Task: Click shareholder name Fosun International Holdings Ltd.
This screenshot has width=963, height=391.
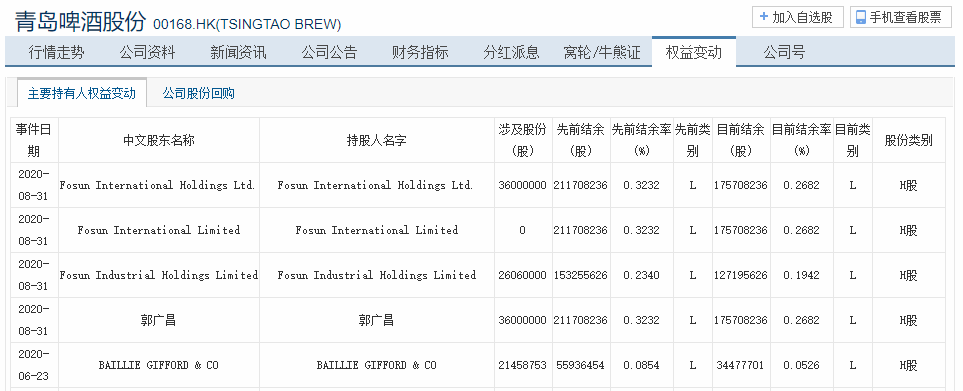Action: (x=157, y=185)
